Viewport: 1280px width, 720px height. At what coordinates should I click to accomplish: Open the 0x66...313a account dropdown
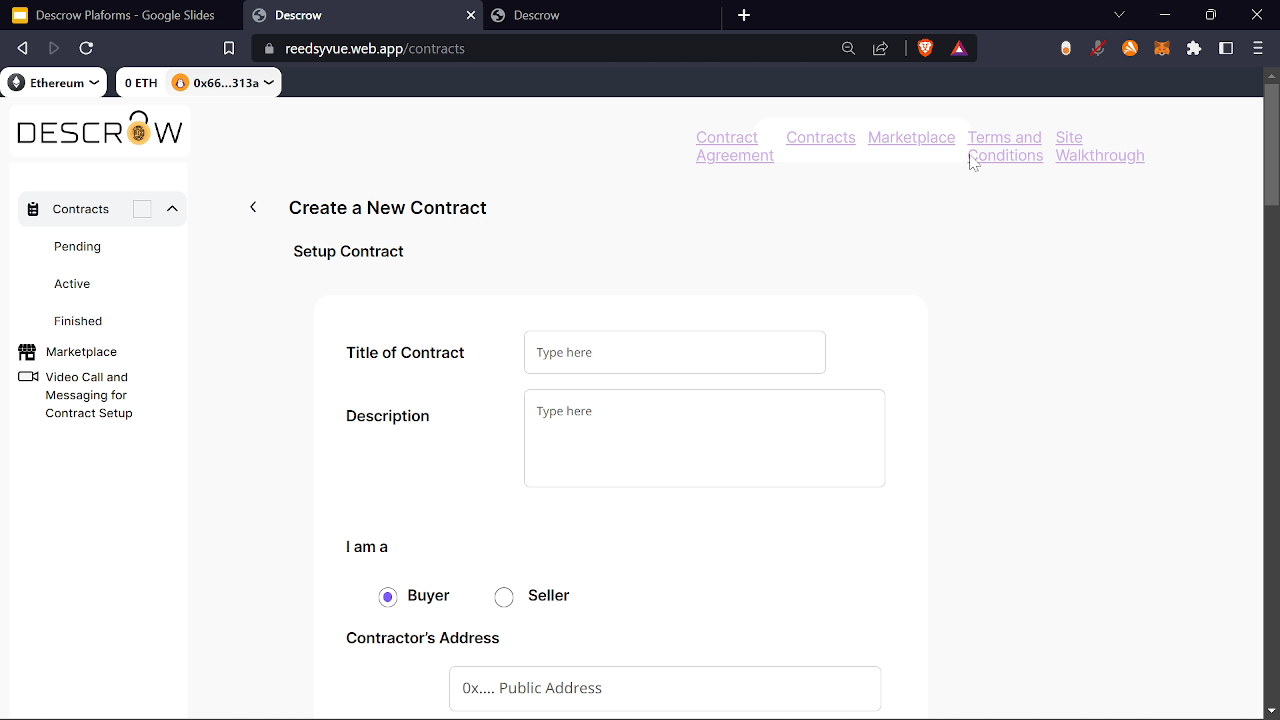tap(223, 83)
